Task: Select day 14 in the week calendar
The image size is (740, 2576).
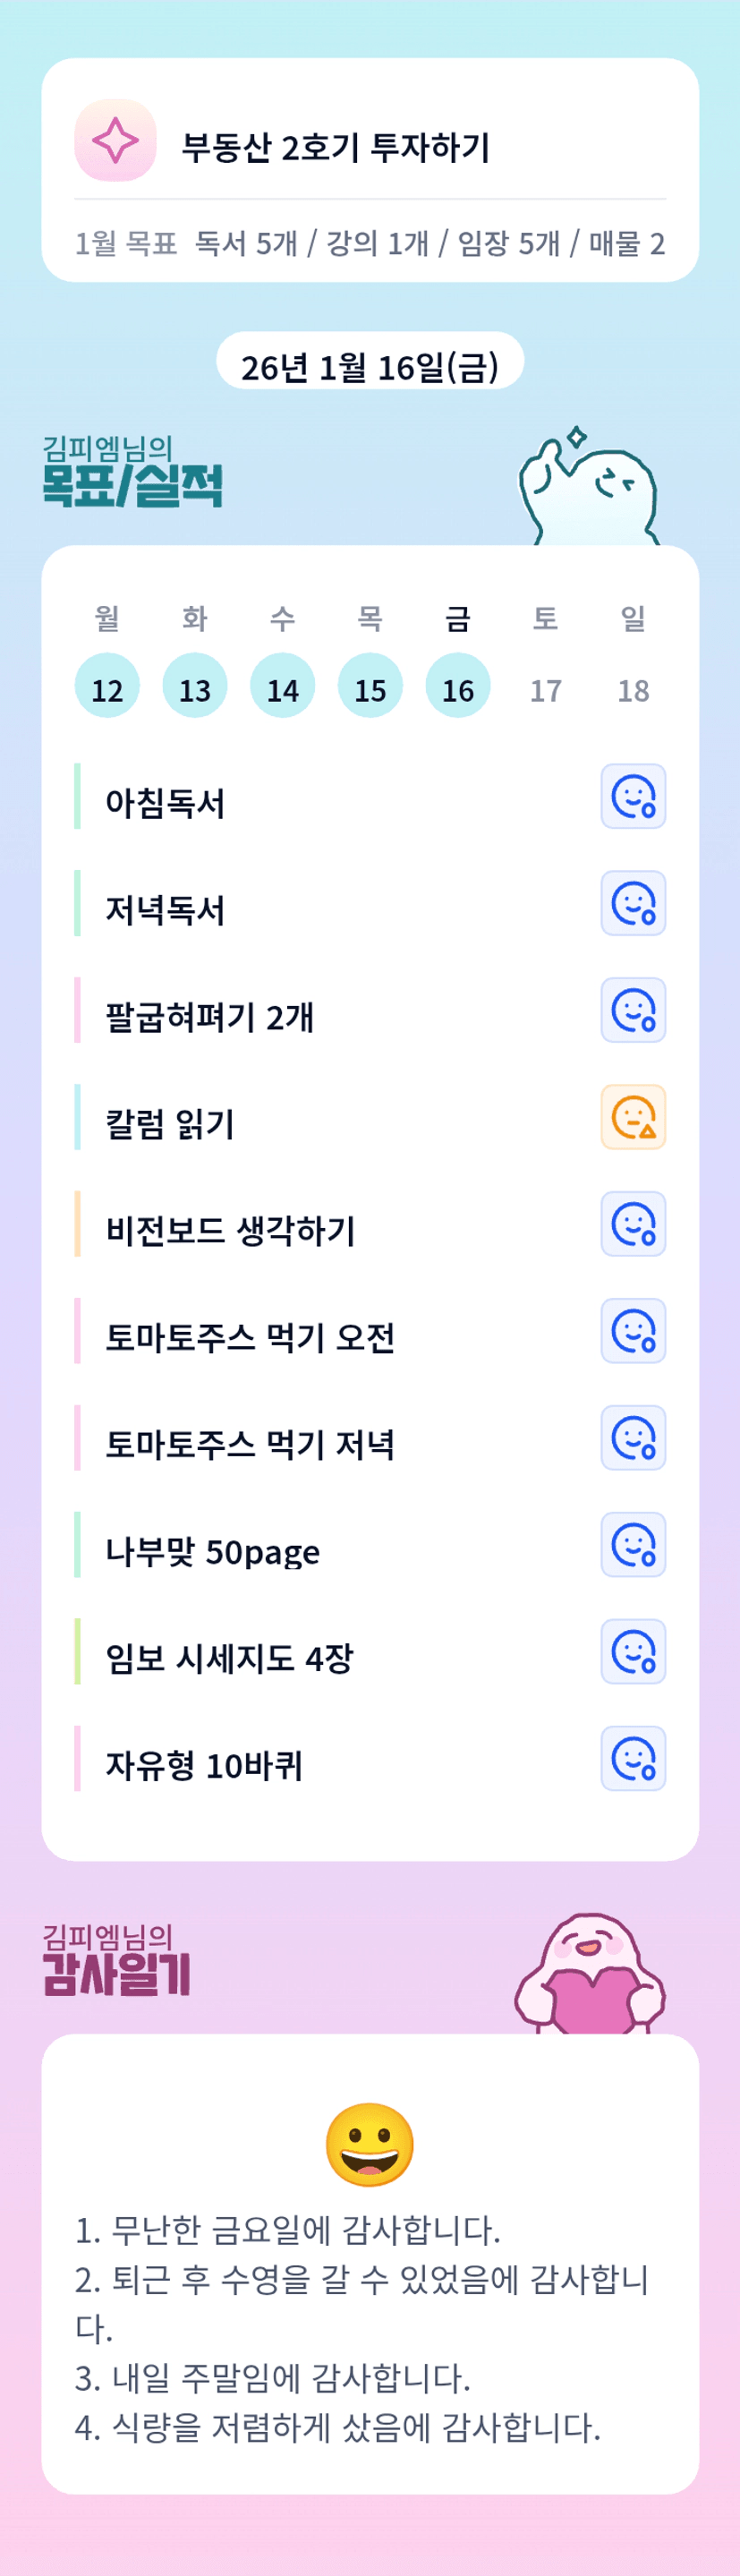Action: pos(282,687)
